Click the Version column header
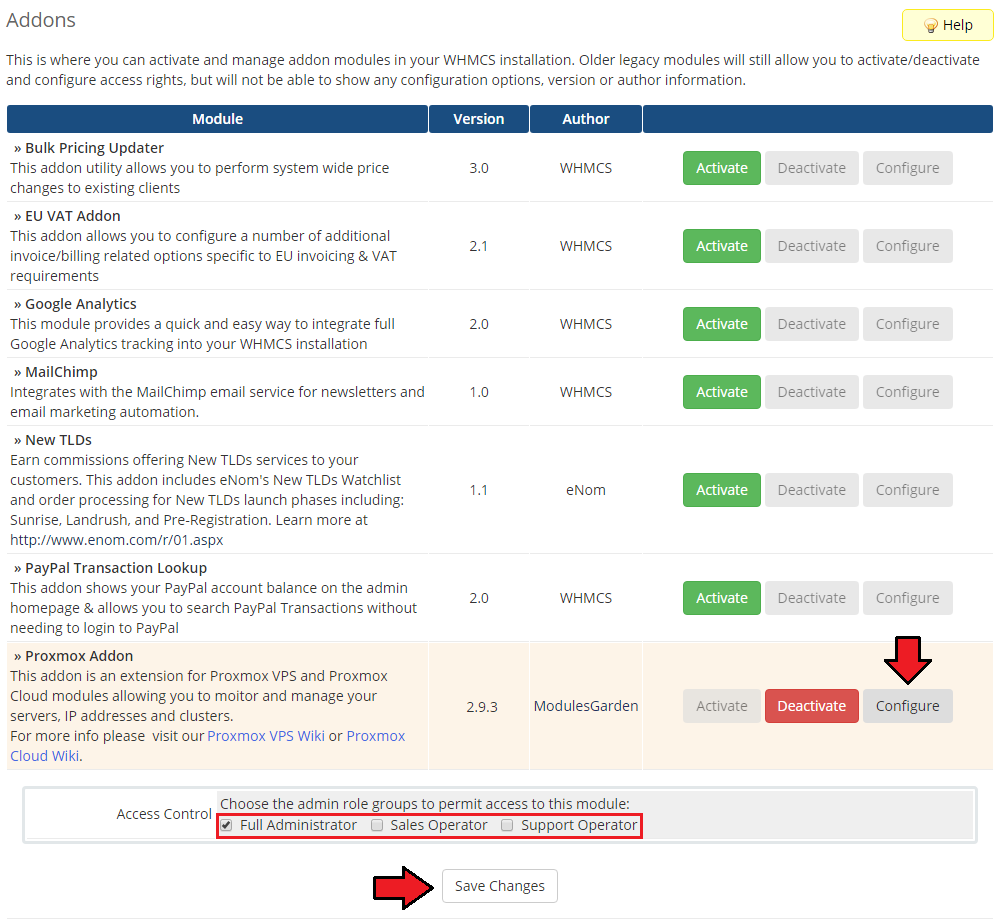998x923 pixels. click(x=479, y=119)
